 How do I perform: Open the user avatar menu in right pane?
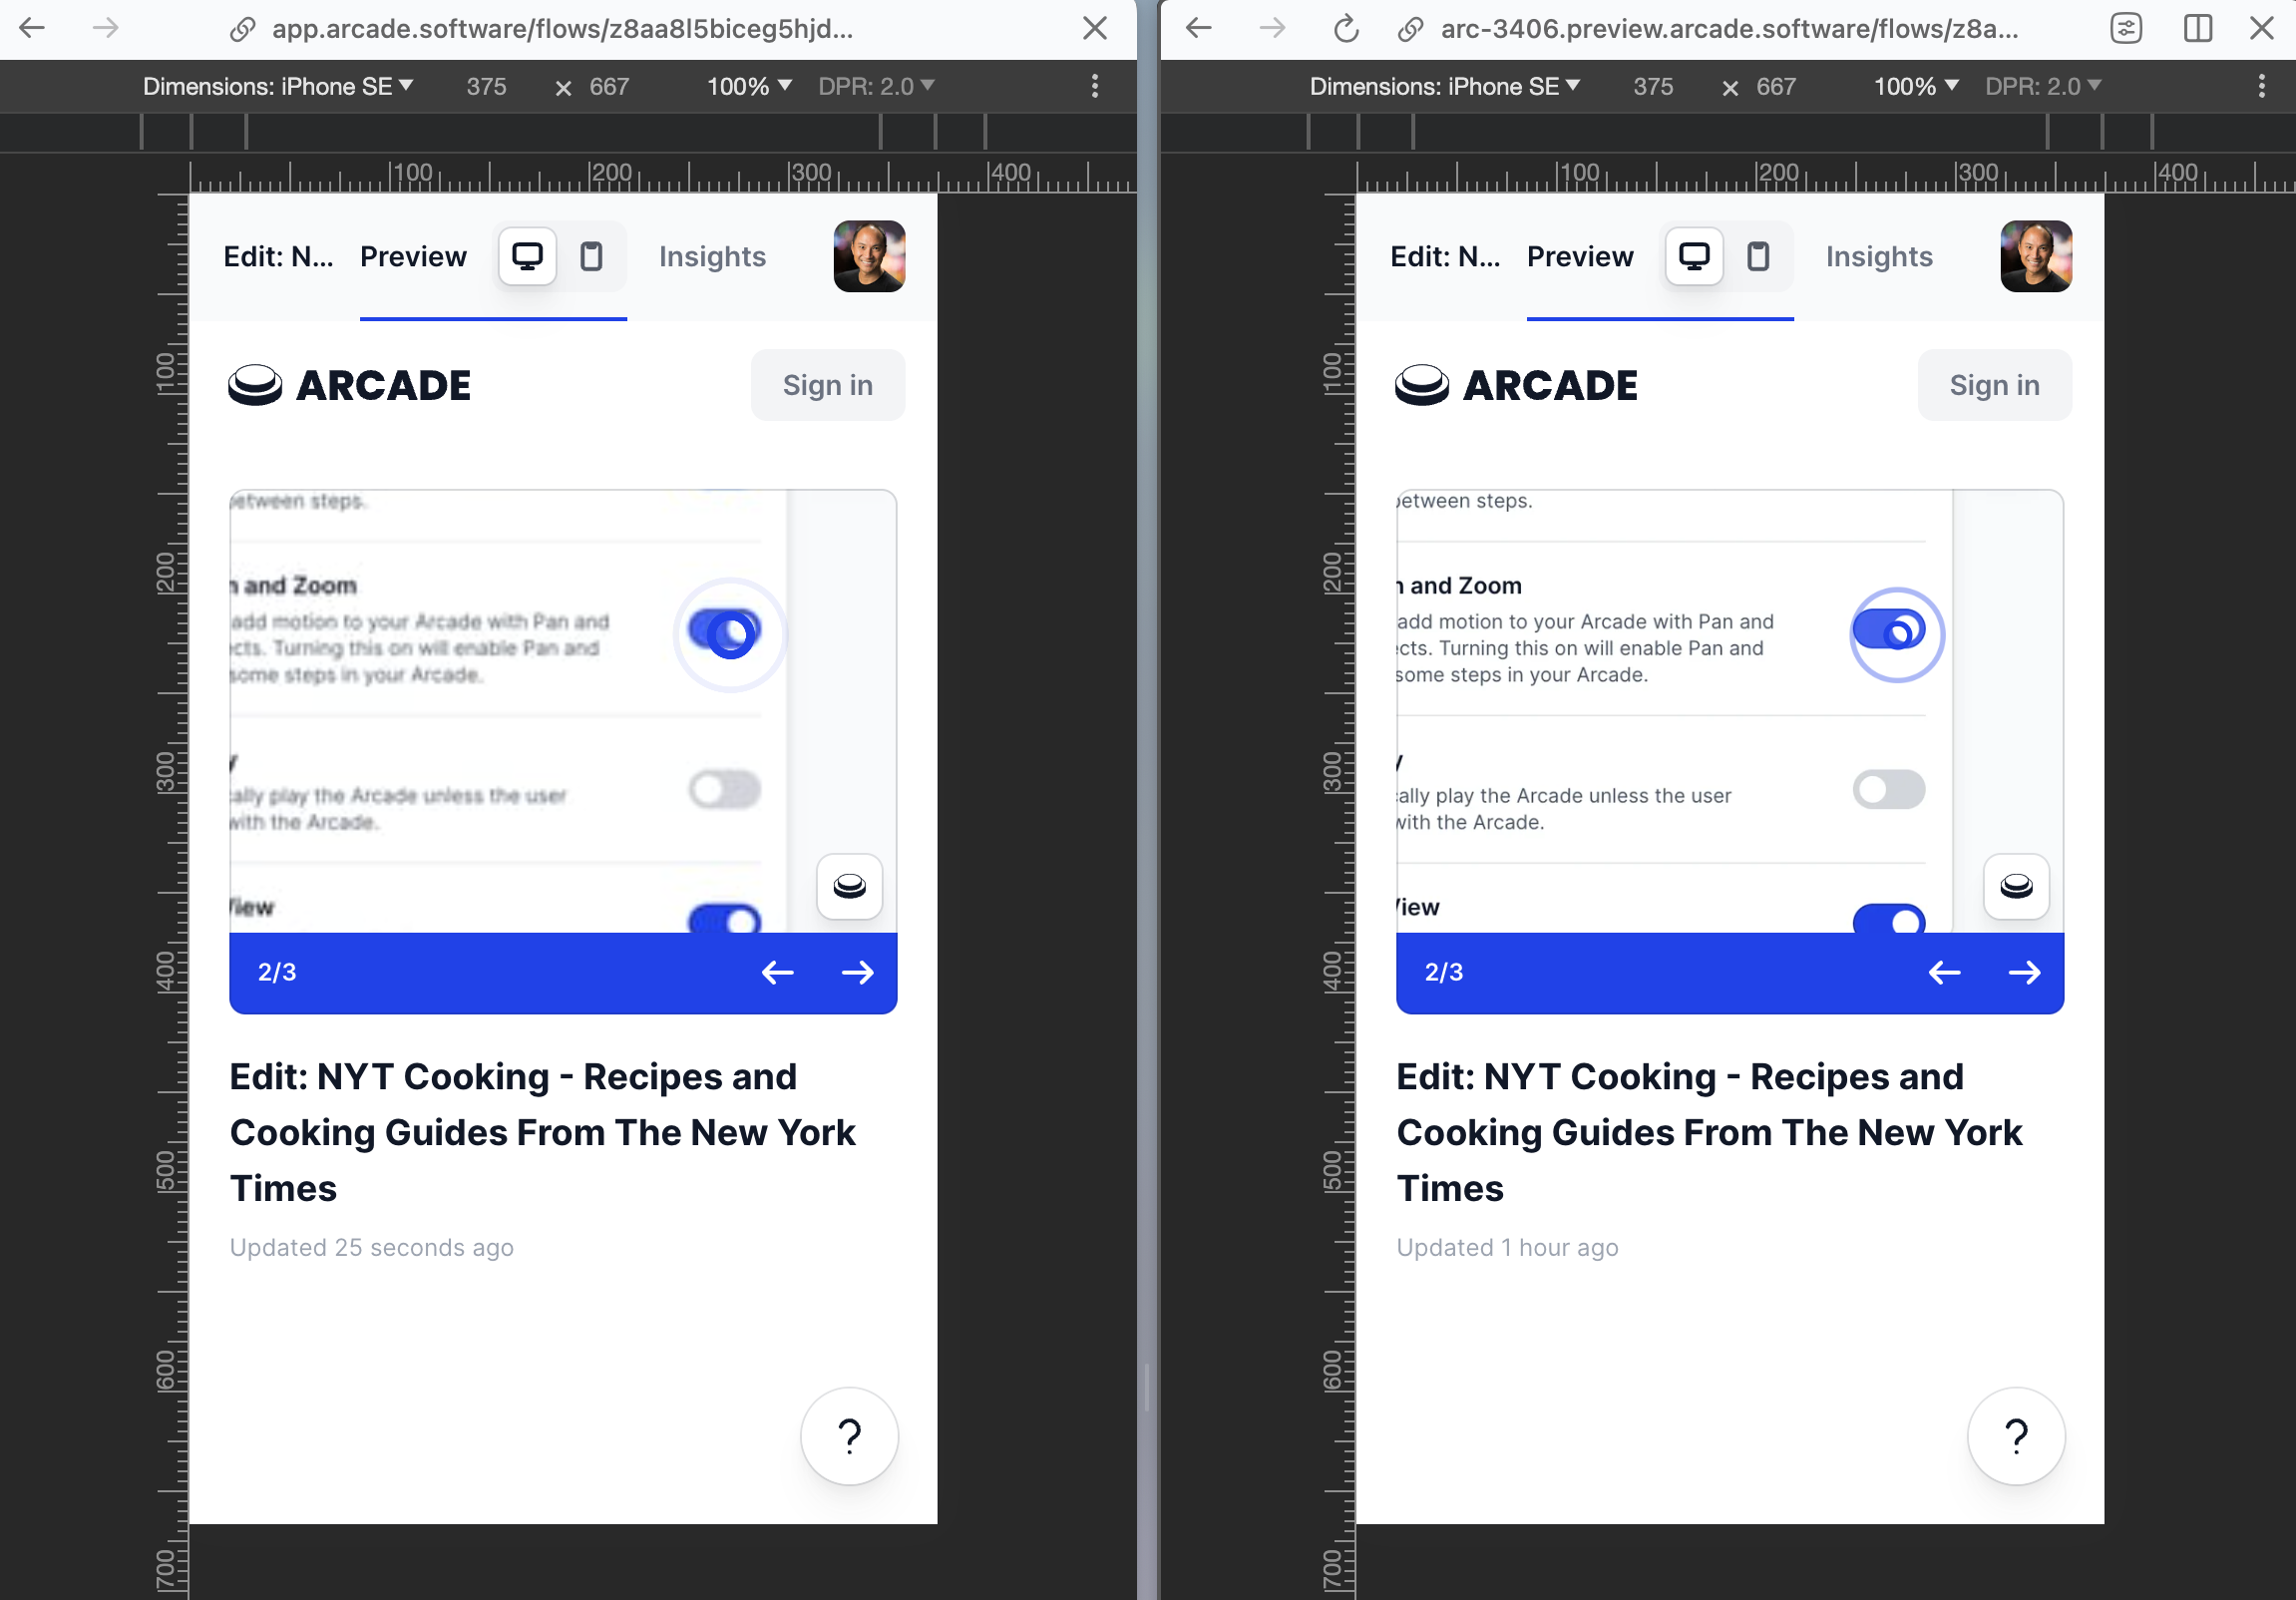(x=2036, y=256)
